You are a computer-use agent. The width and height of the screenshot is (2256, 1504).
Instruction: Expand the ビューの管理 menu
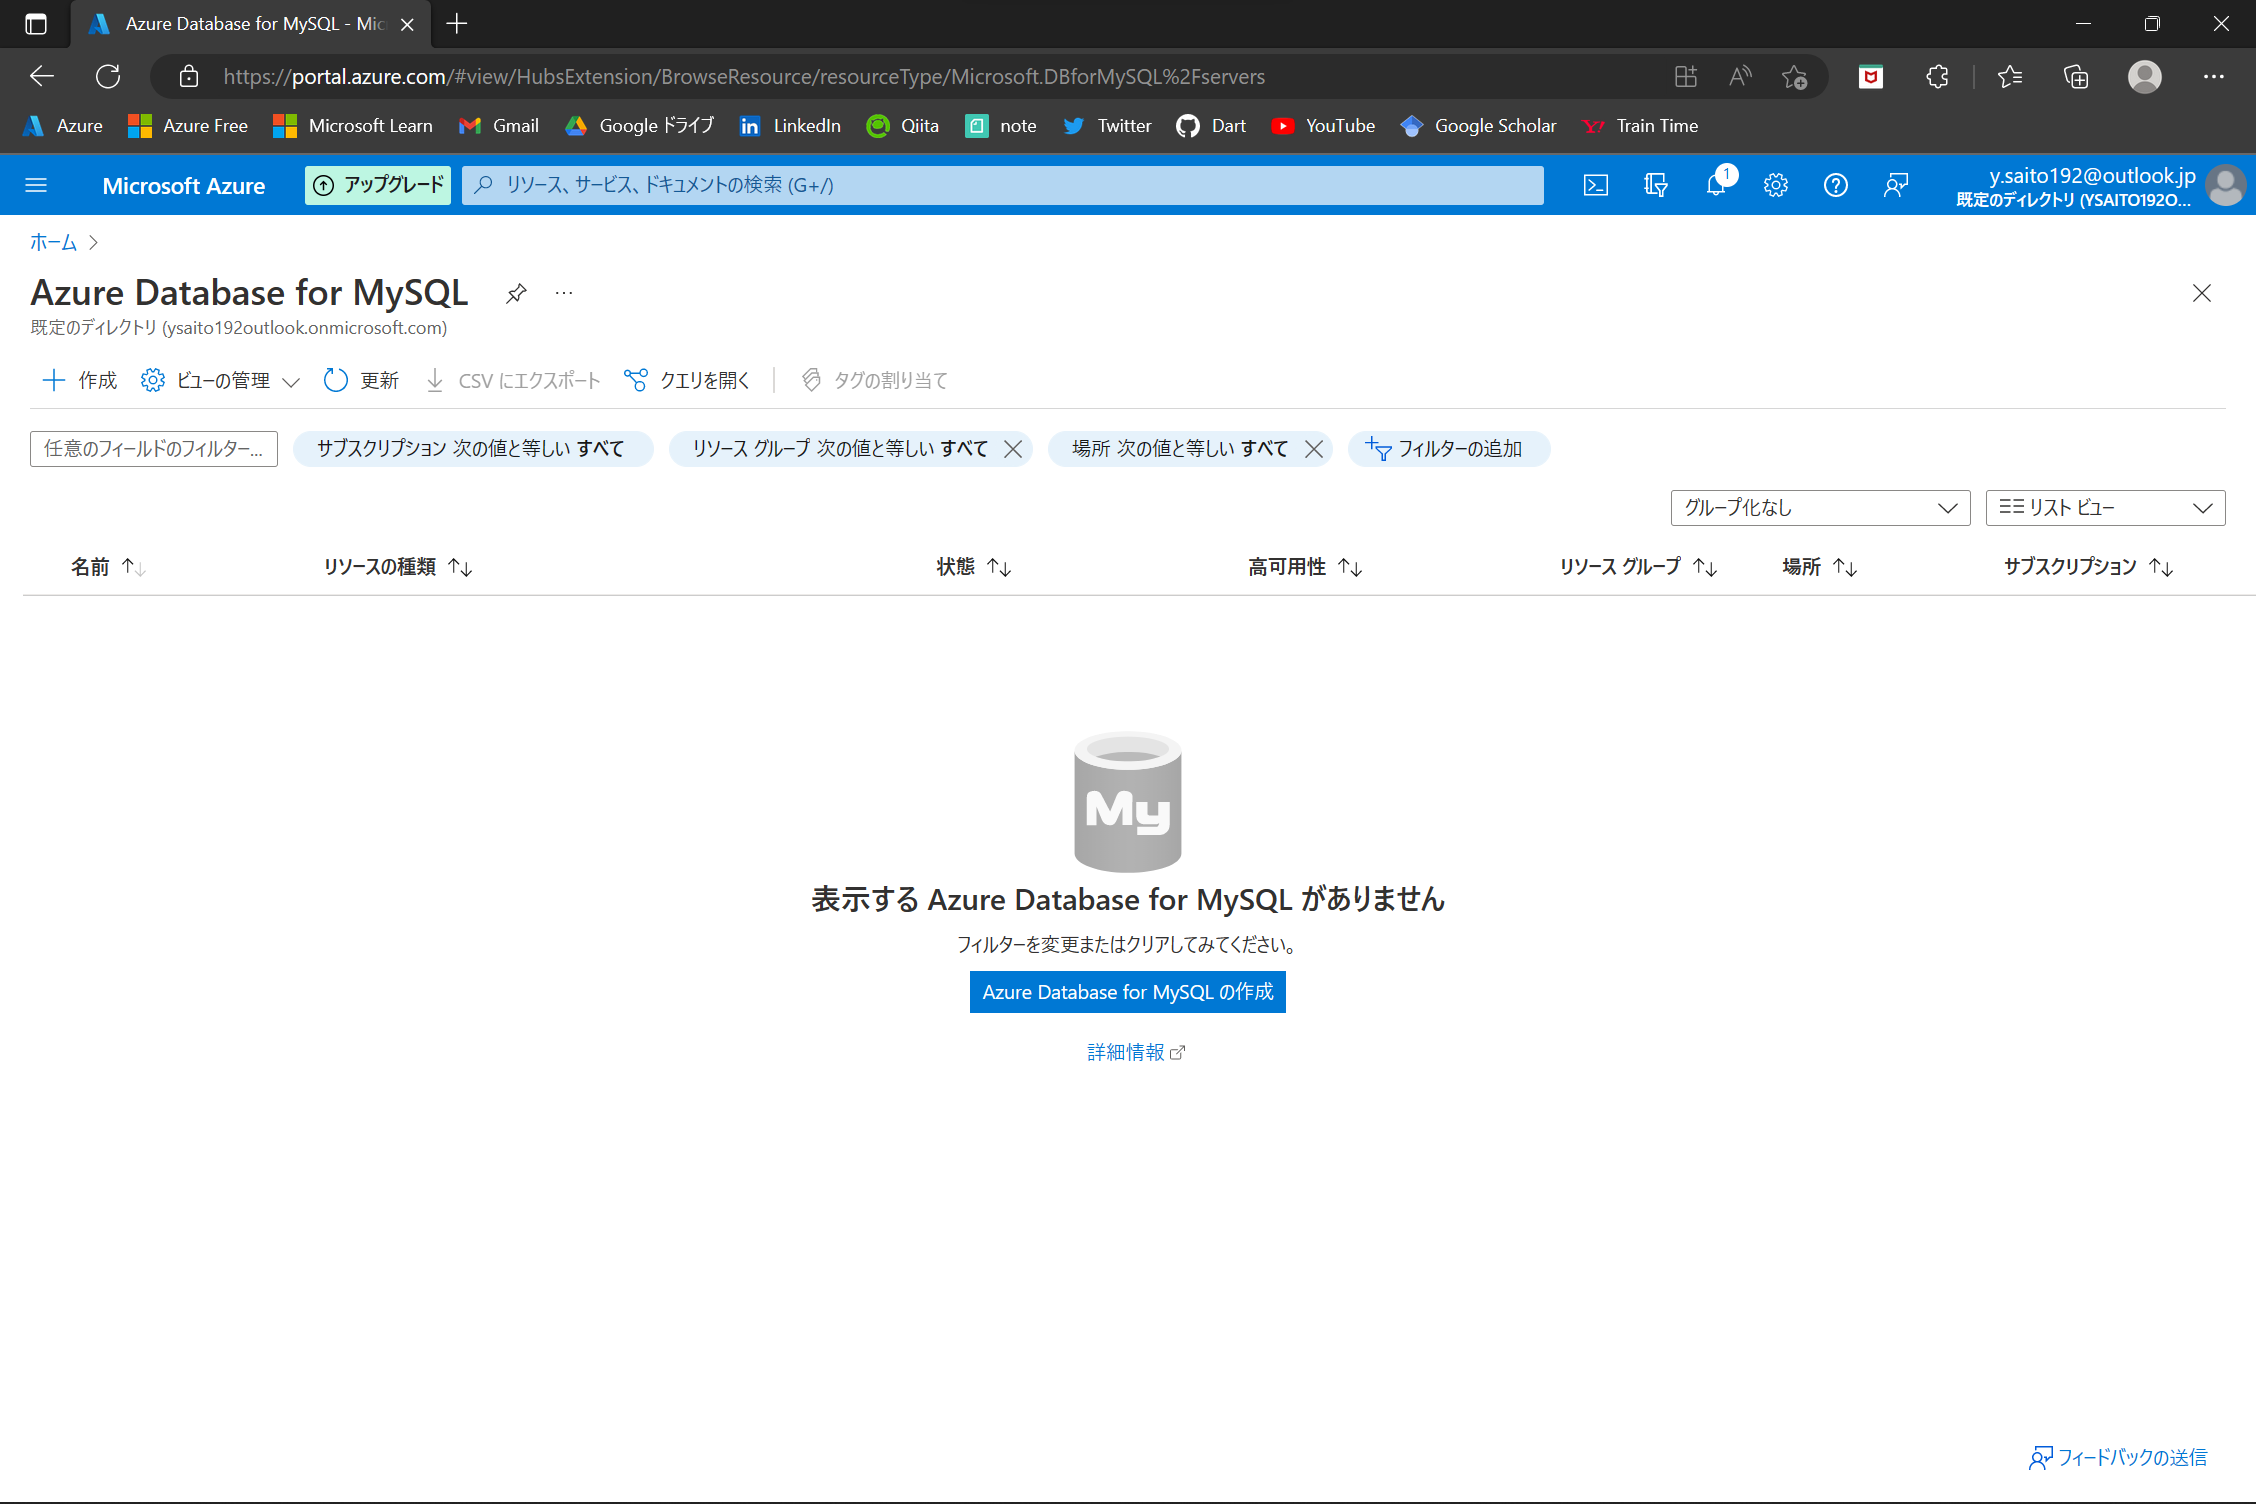tap(221, 380)
